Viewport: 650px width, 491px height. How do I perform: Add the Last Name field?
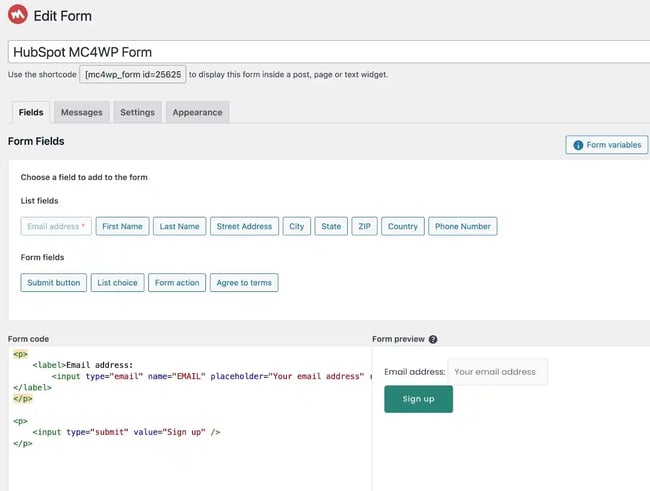pyautogui.click(x=179, y=226)
